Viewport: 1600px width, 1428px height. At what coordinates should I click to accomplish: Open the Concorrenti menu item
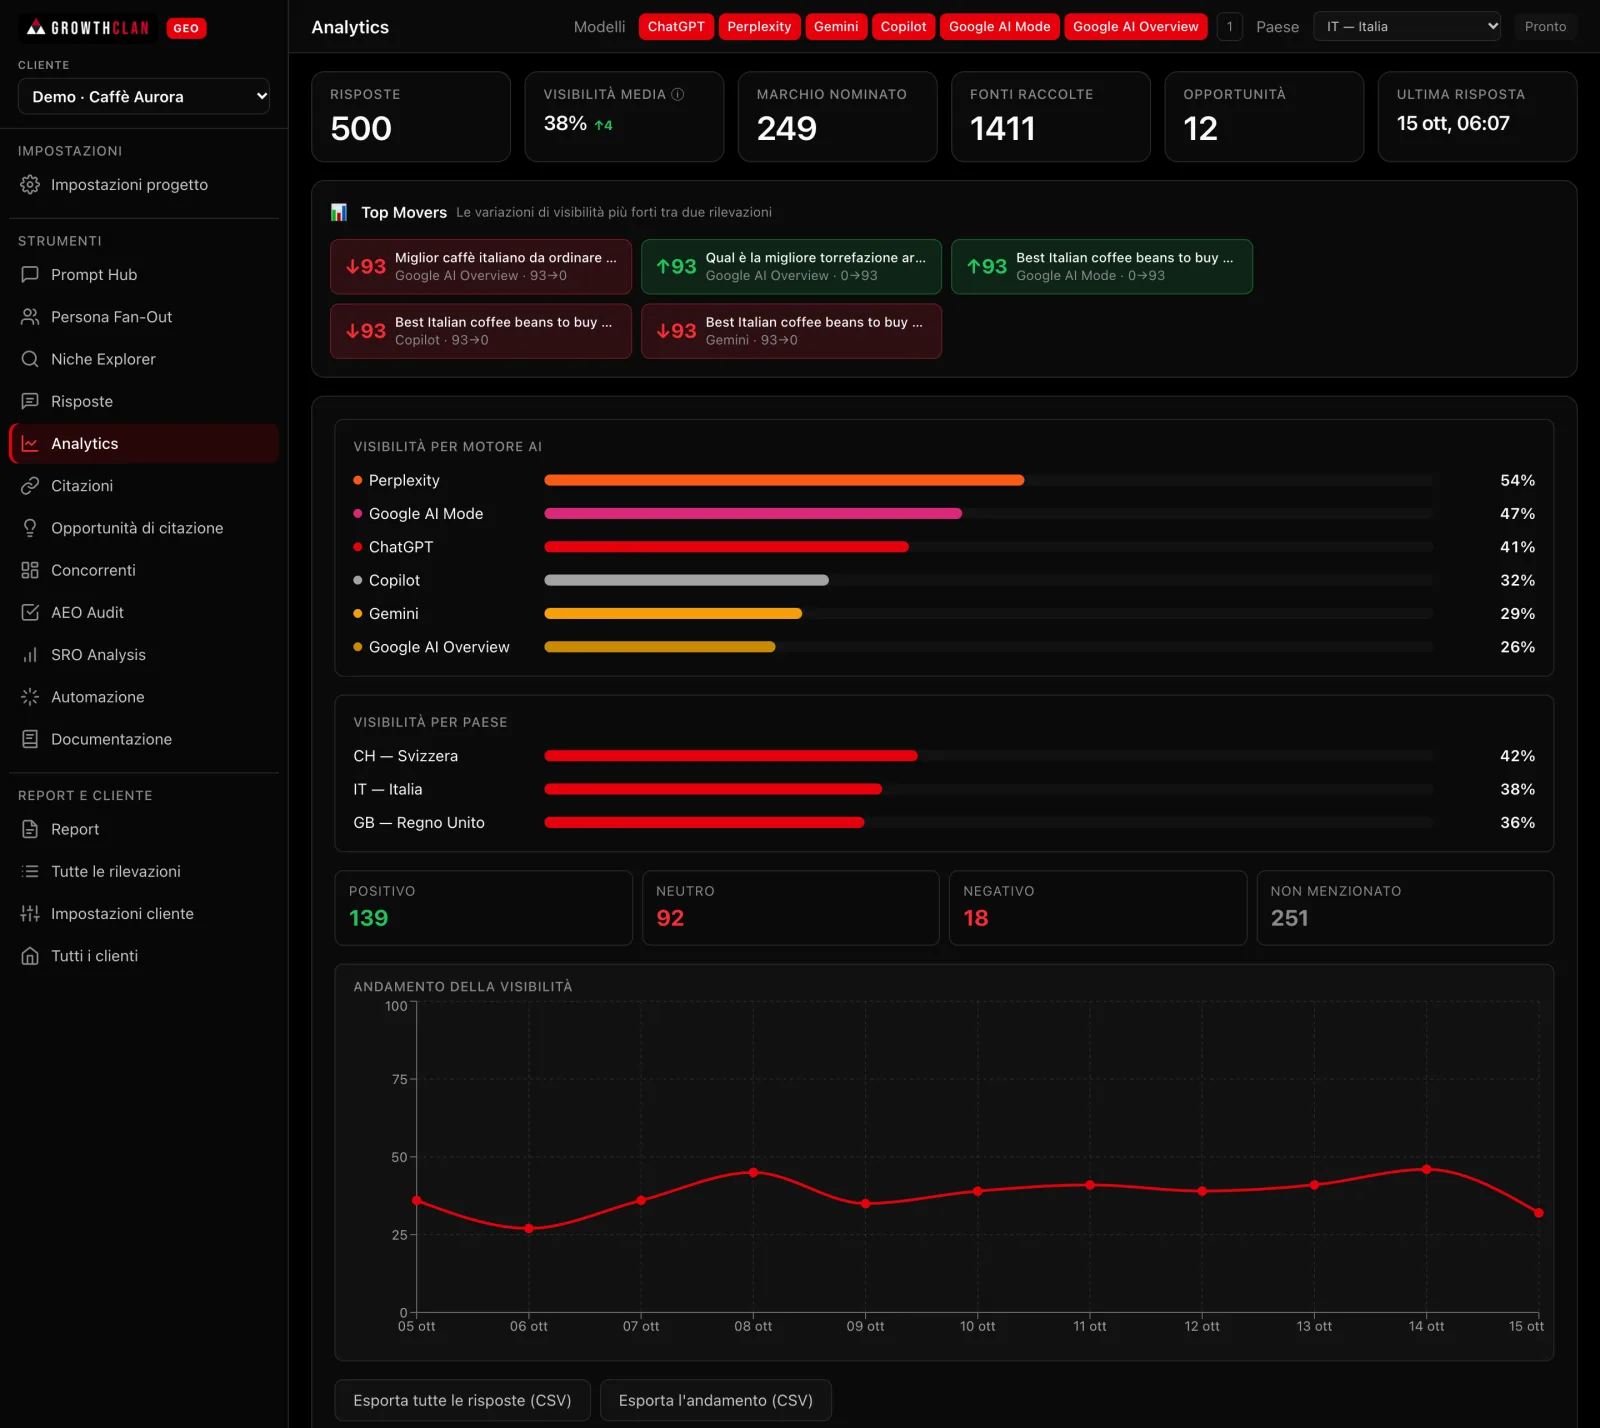(144, 570)
